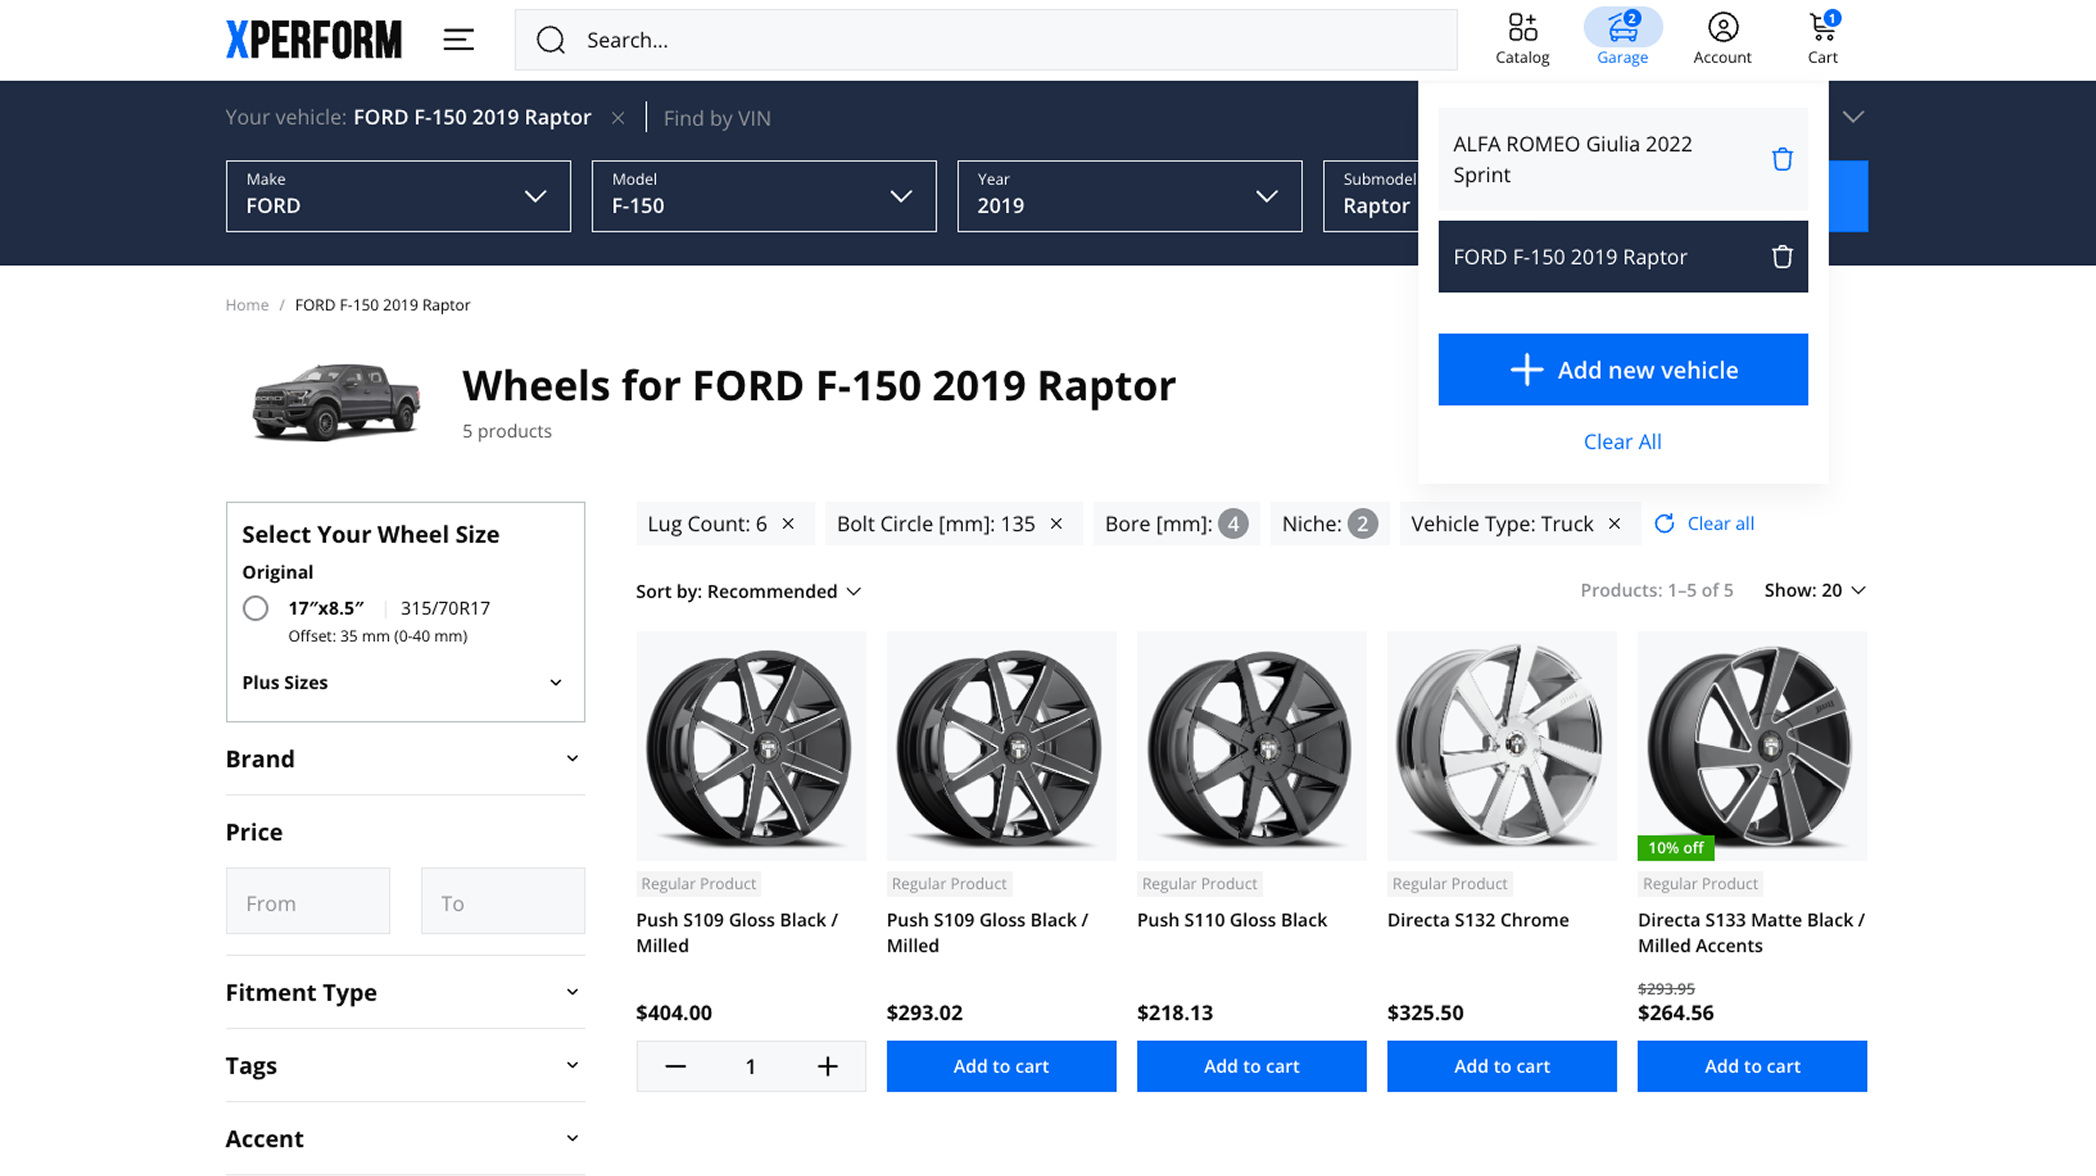Click the Price From input field

click(308, 902)
